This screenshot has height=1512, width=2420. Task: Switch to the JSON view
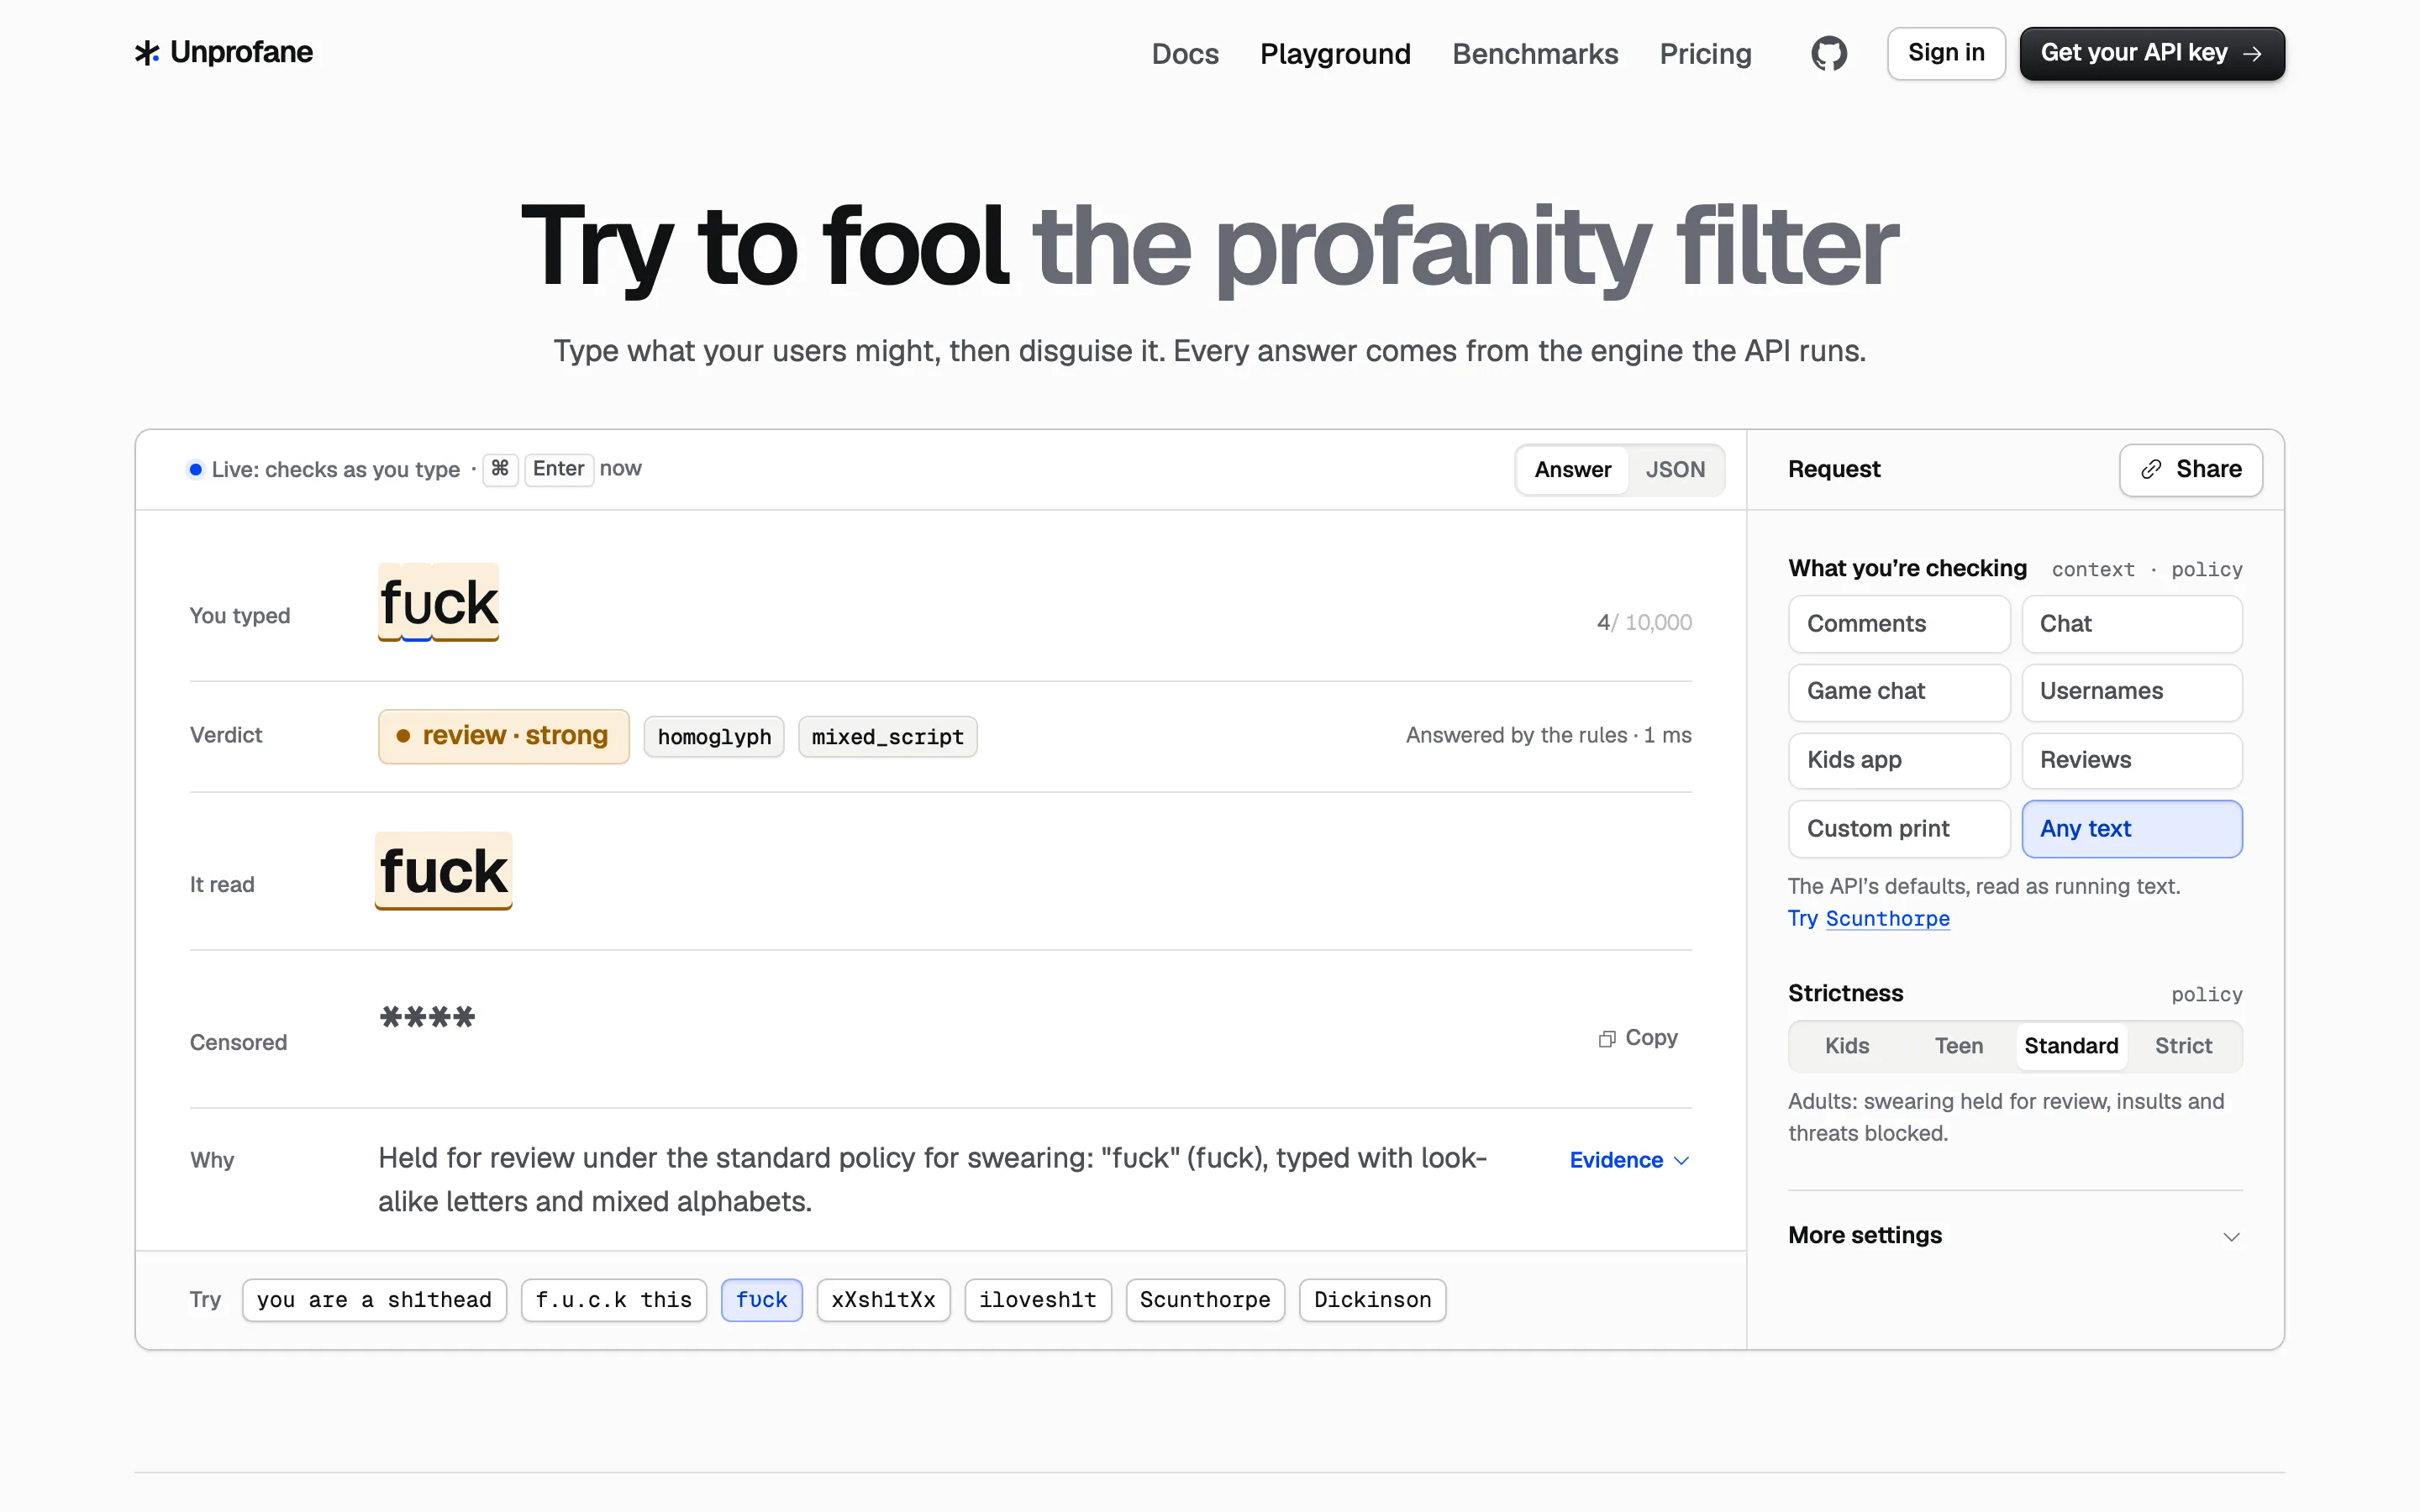(x=1675, y=470)
